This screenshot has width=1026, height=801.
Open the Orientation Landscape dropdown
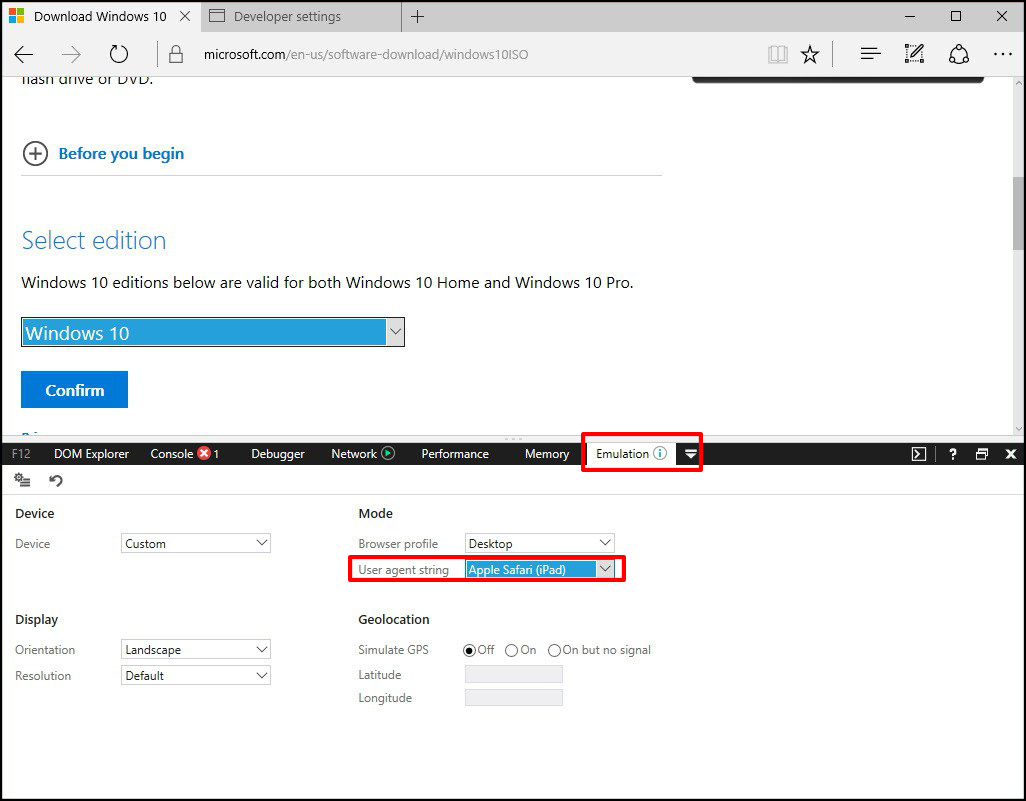coord(196,649)
